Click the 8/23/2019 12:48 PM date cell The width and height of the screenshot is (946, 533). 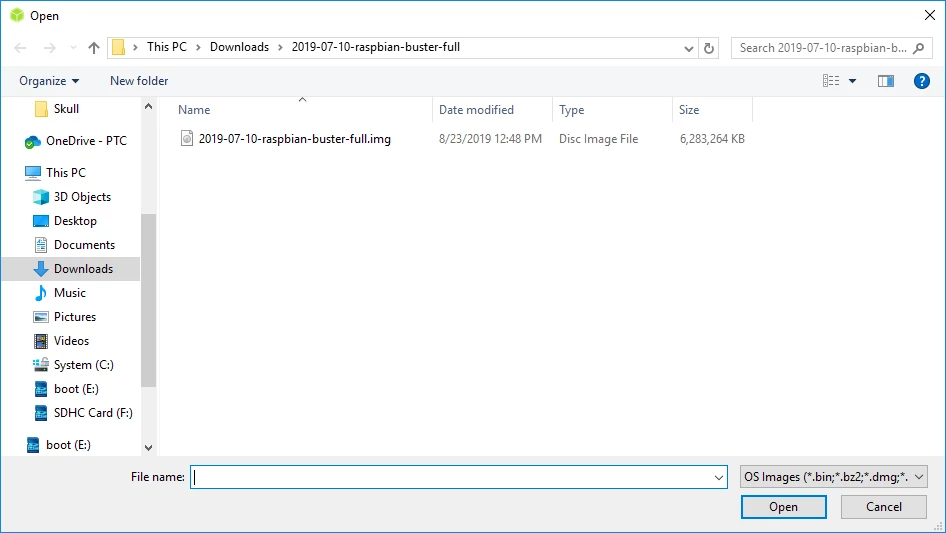pos(490,139)
